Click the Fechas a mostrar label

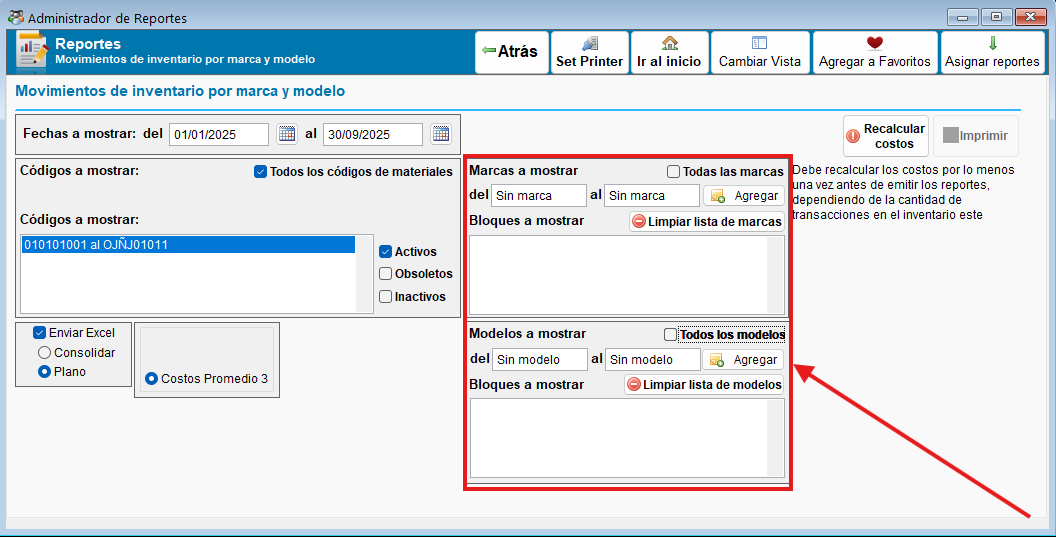click(x=79, y=133)
